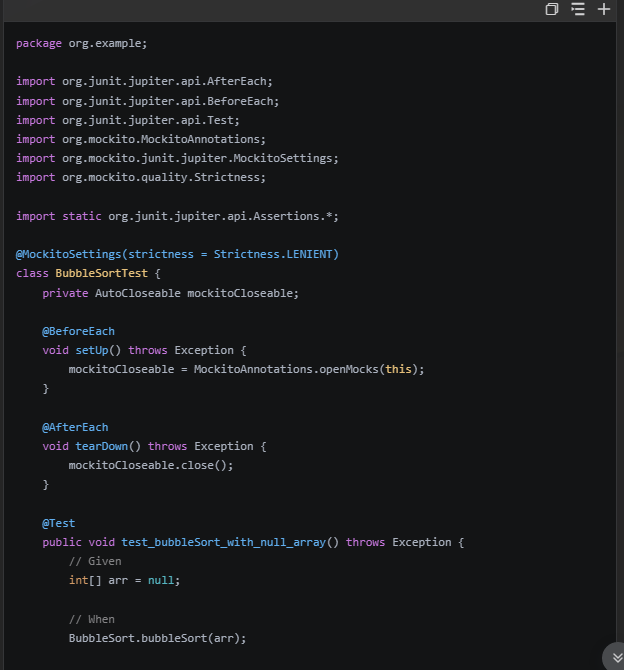The image size is (624, 670).
Task: Click the setUp method name
Action: click(98, 350)
